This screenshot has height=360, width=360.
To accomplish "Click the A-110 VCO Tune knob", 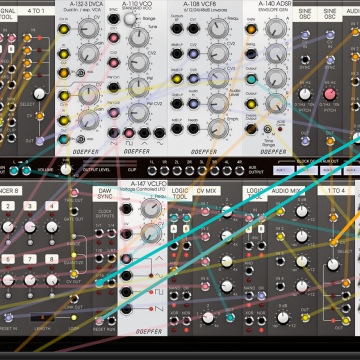I will tap(139, 37).
